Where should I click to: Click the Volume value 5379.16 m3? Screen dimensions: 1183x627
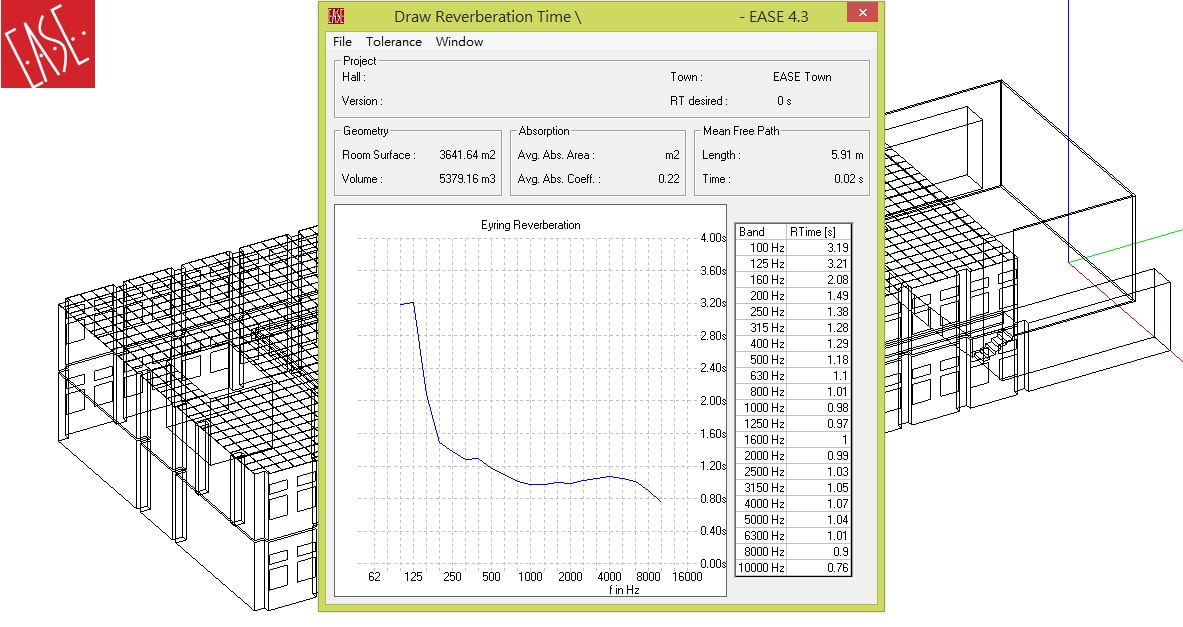coord(467,179)
